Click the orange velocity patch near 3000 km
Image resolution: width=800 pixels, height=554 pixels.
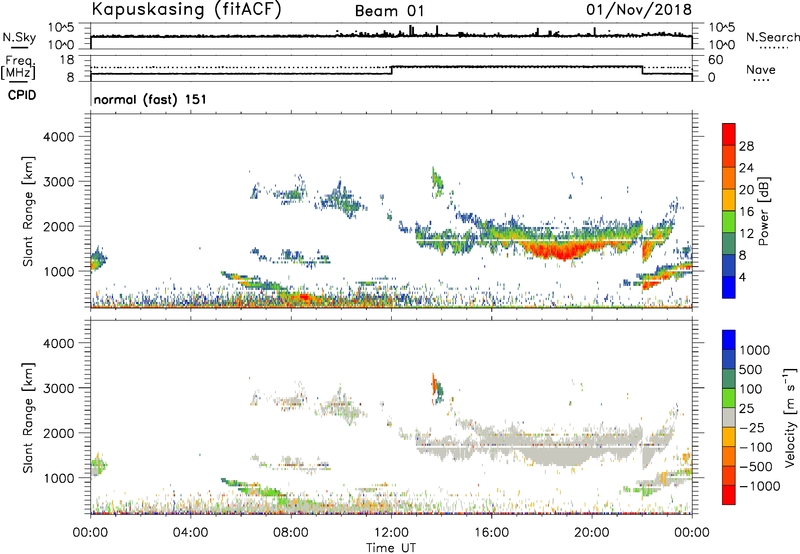434,385
